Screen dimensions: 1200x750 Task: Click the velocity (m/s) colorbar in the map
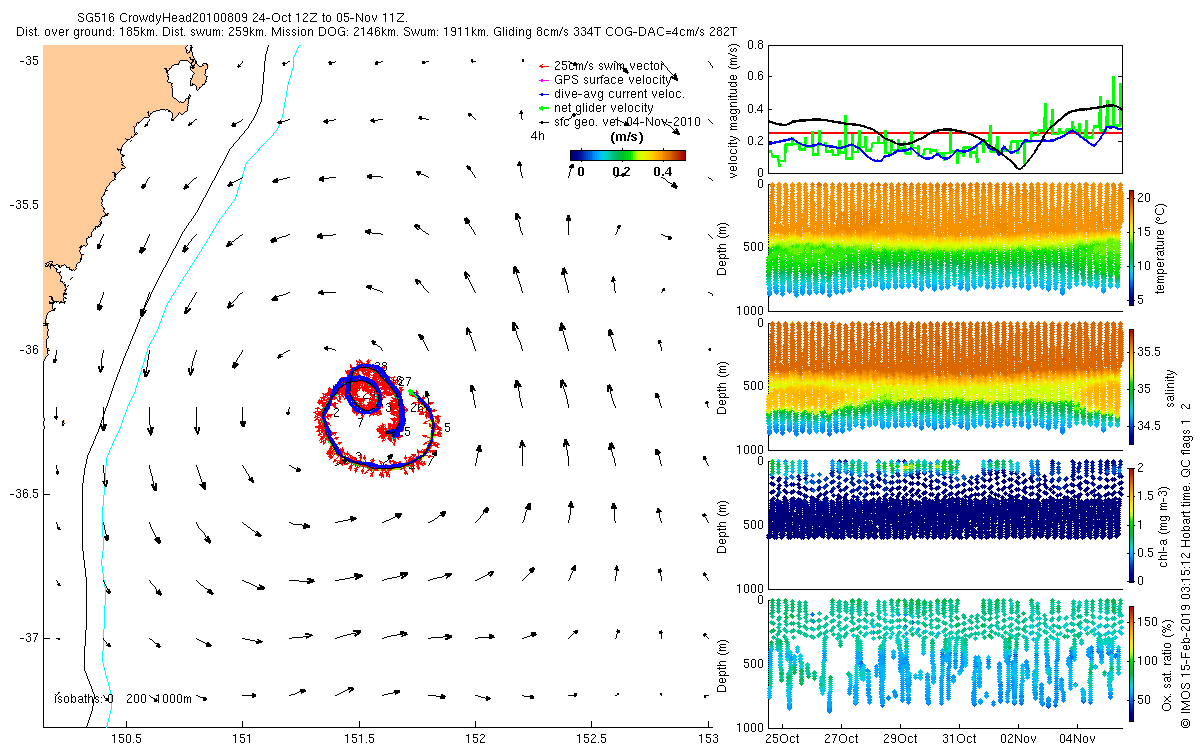point(627,155)
